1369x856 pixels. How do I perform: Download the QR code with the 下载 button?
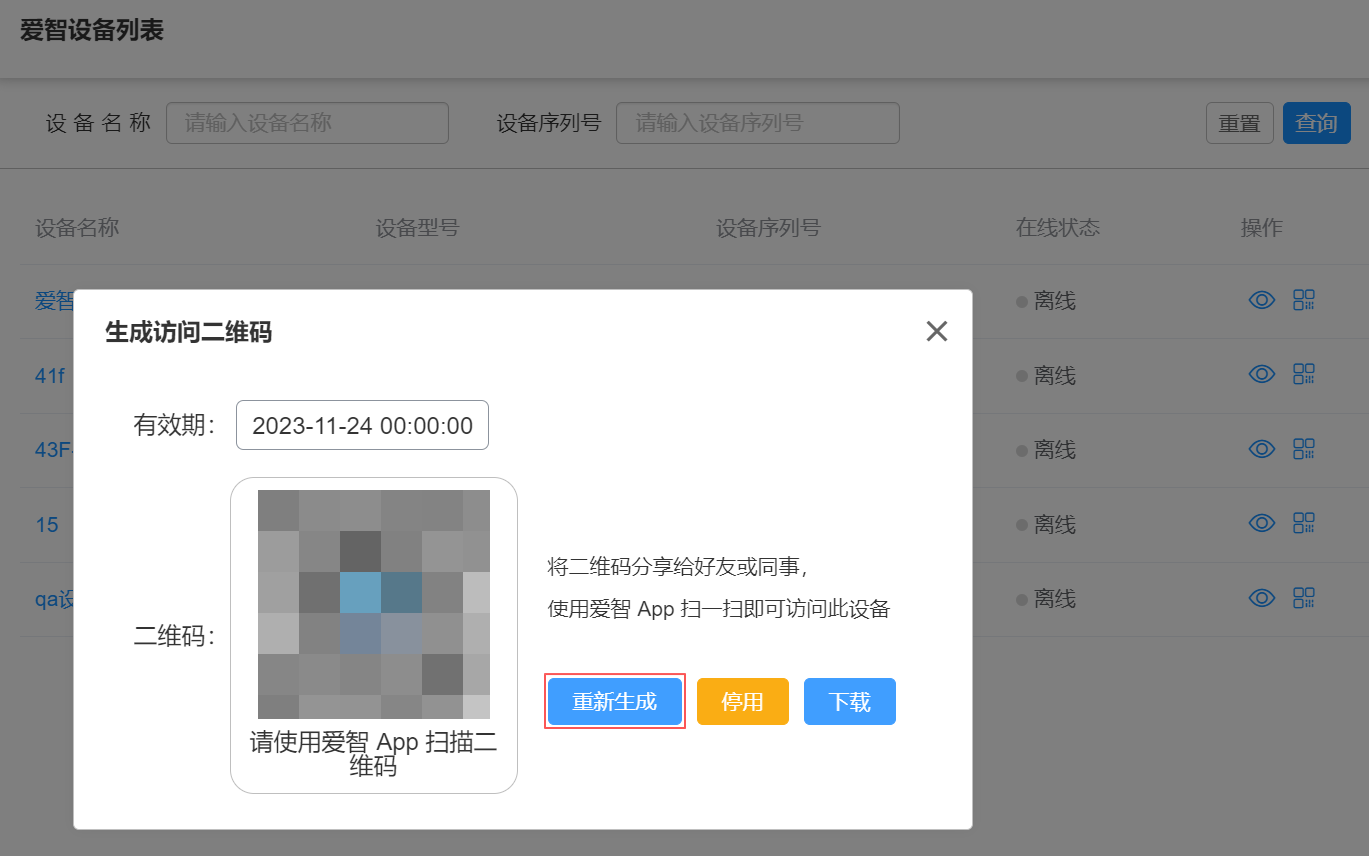pyautogui.click(x=849, y=701)
